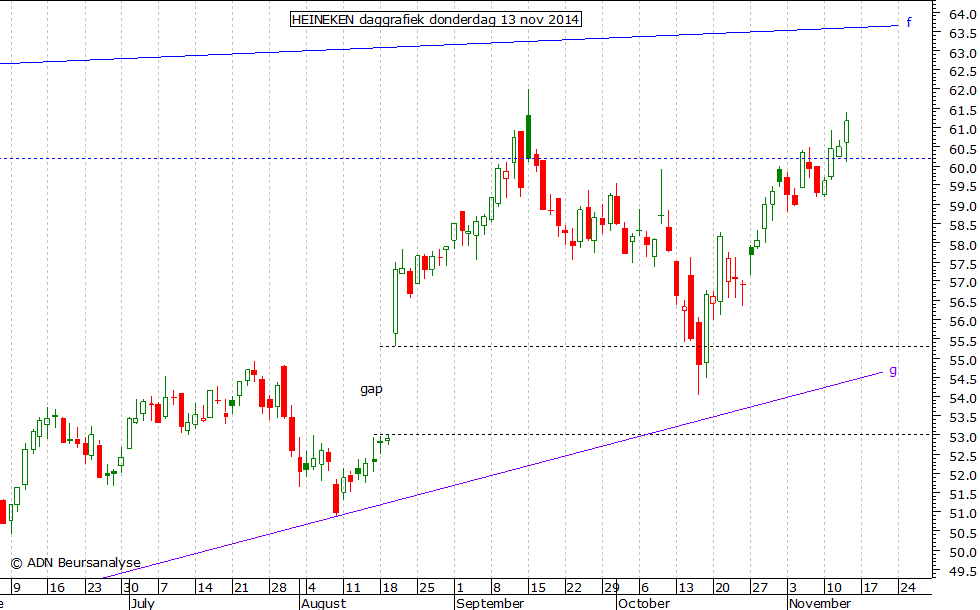Viewport: 980px width, 610px height.
Task: Click the chart title HEINEKEN daggrafiek donderdag 13 nov 2014
Action: click(436, 19)
